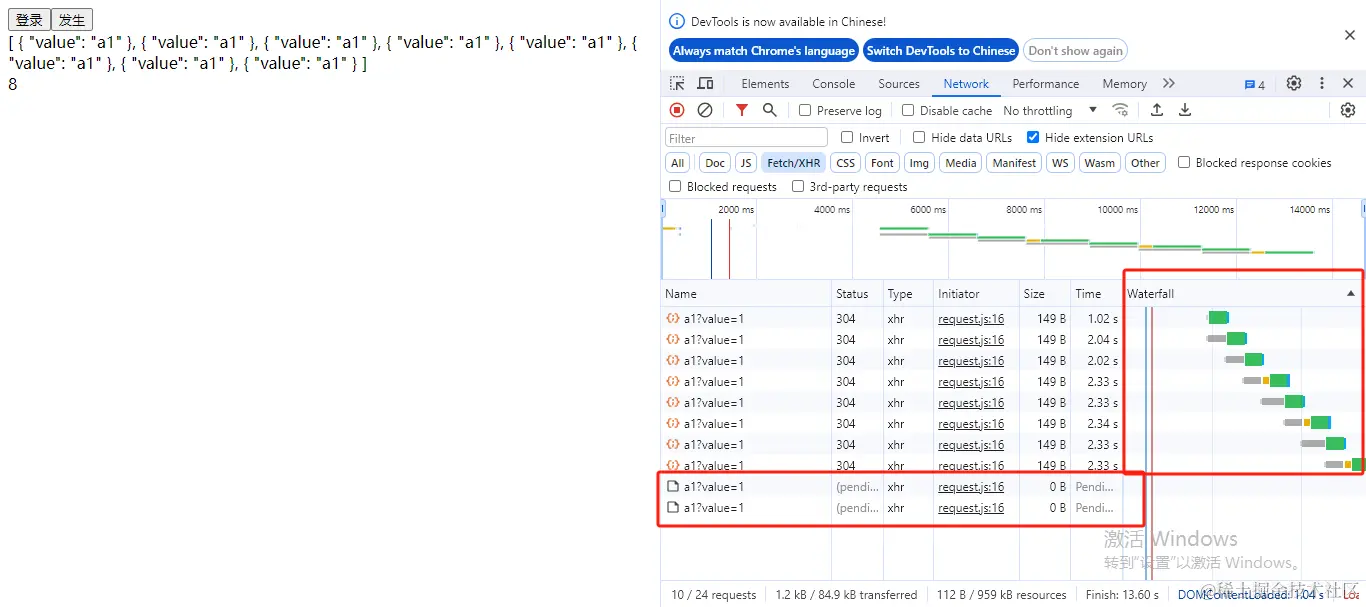This screenshot has height=607, width=1366.
Task: Open the 4 console issues badge
Action: 1254,85
